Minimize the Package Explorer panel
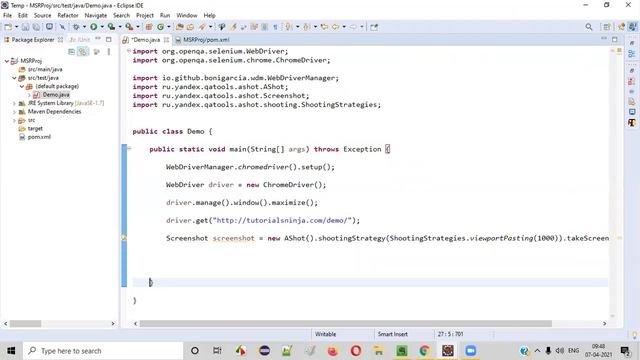 (98, 39)
